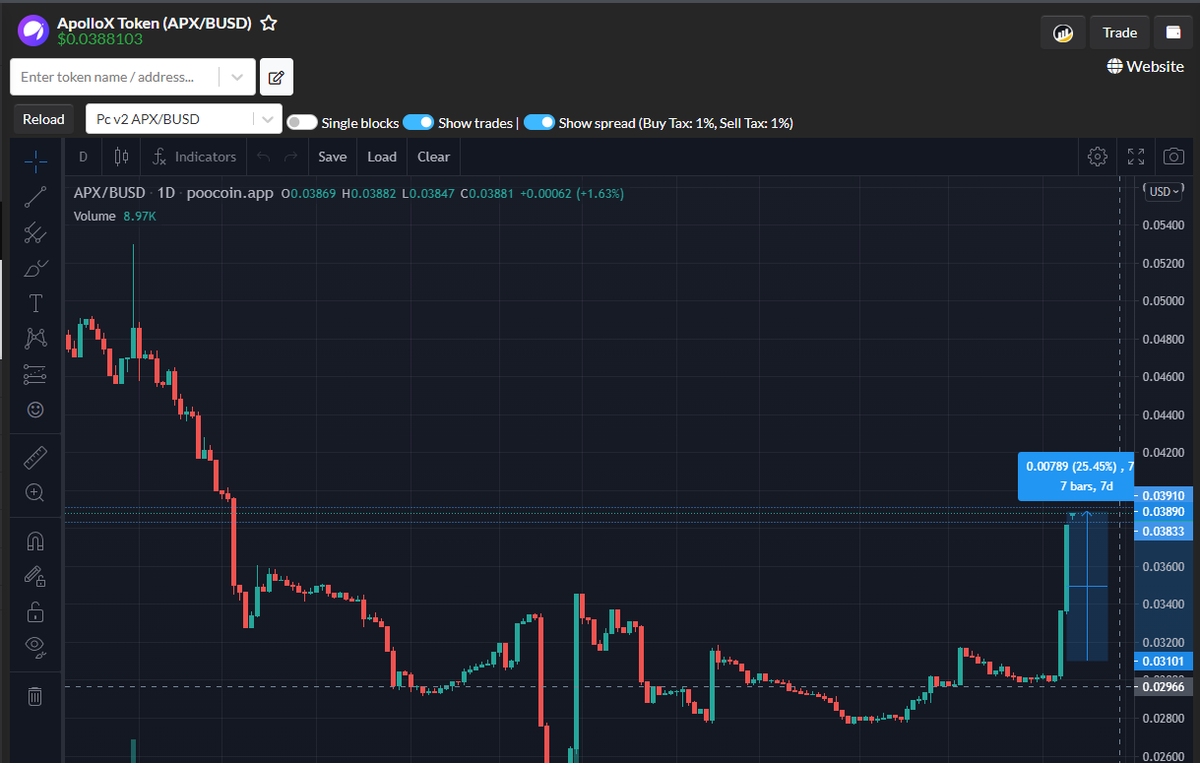This screenshot has width=1200, height=763.
Task: Select the brush drawing tool
Action: pos(35,268)
